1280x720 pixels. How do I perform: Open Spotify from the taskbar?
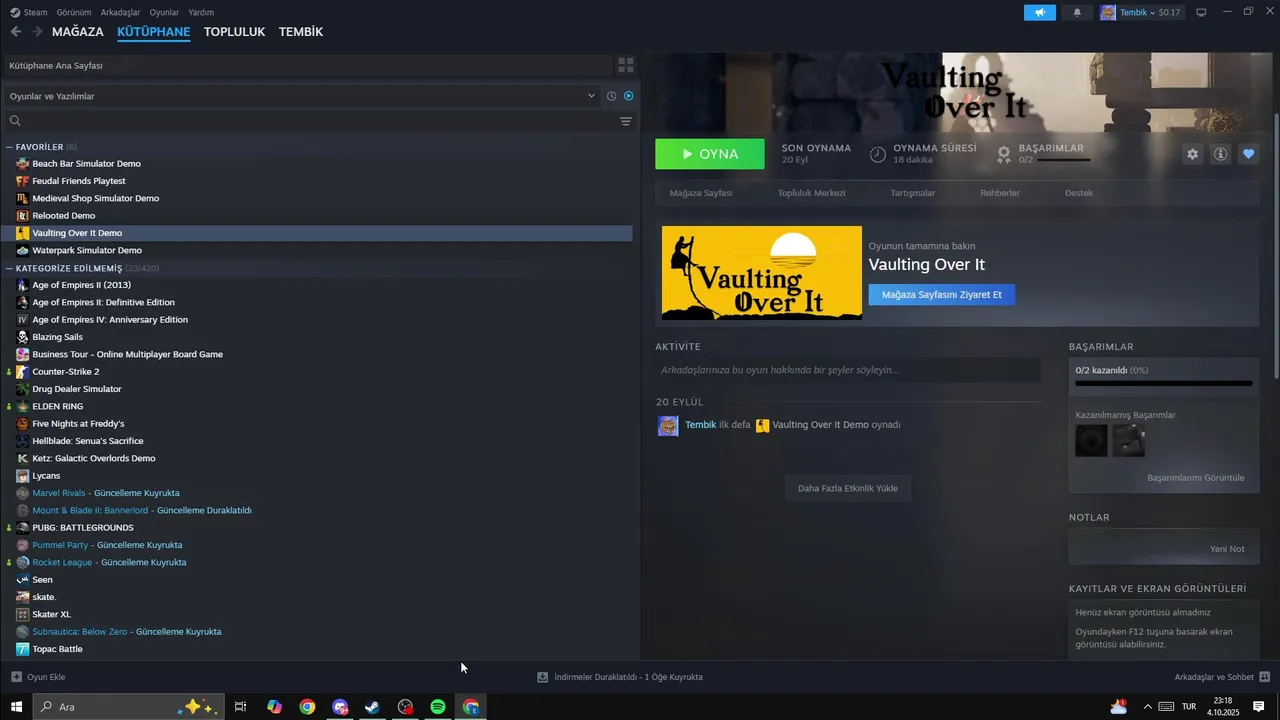[x=438, y=707]
